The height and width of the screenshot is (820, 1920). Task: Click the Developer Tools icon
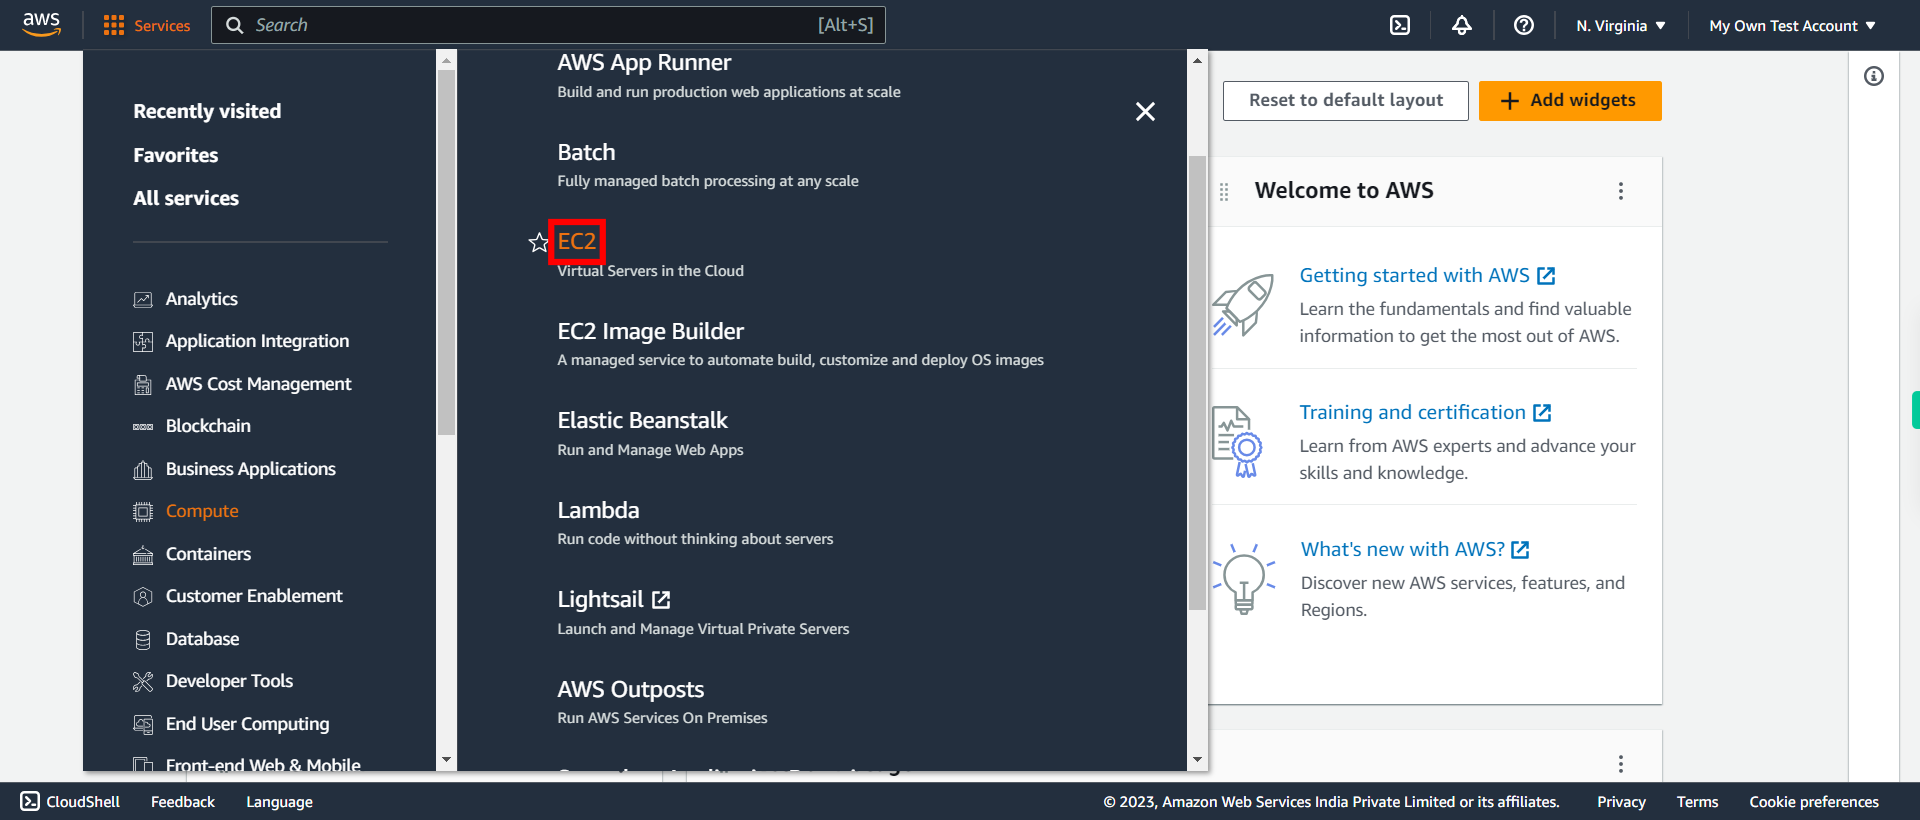143,682
